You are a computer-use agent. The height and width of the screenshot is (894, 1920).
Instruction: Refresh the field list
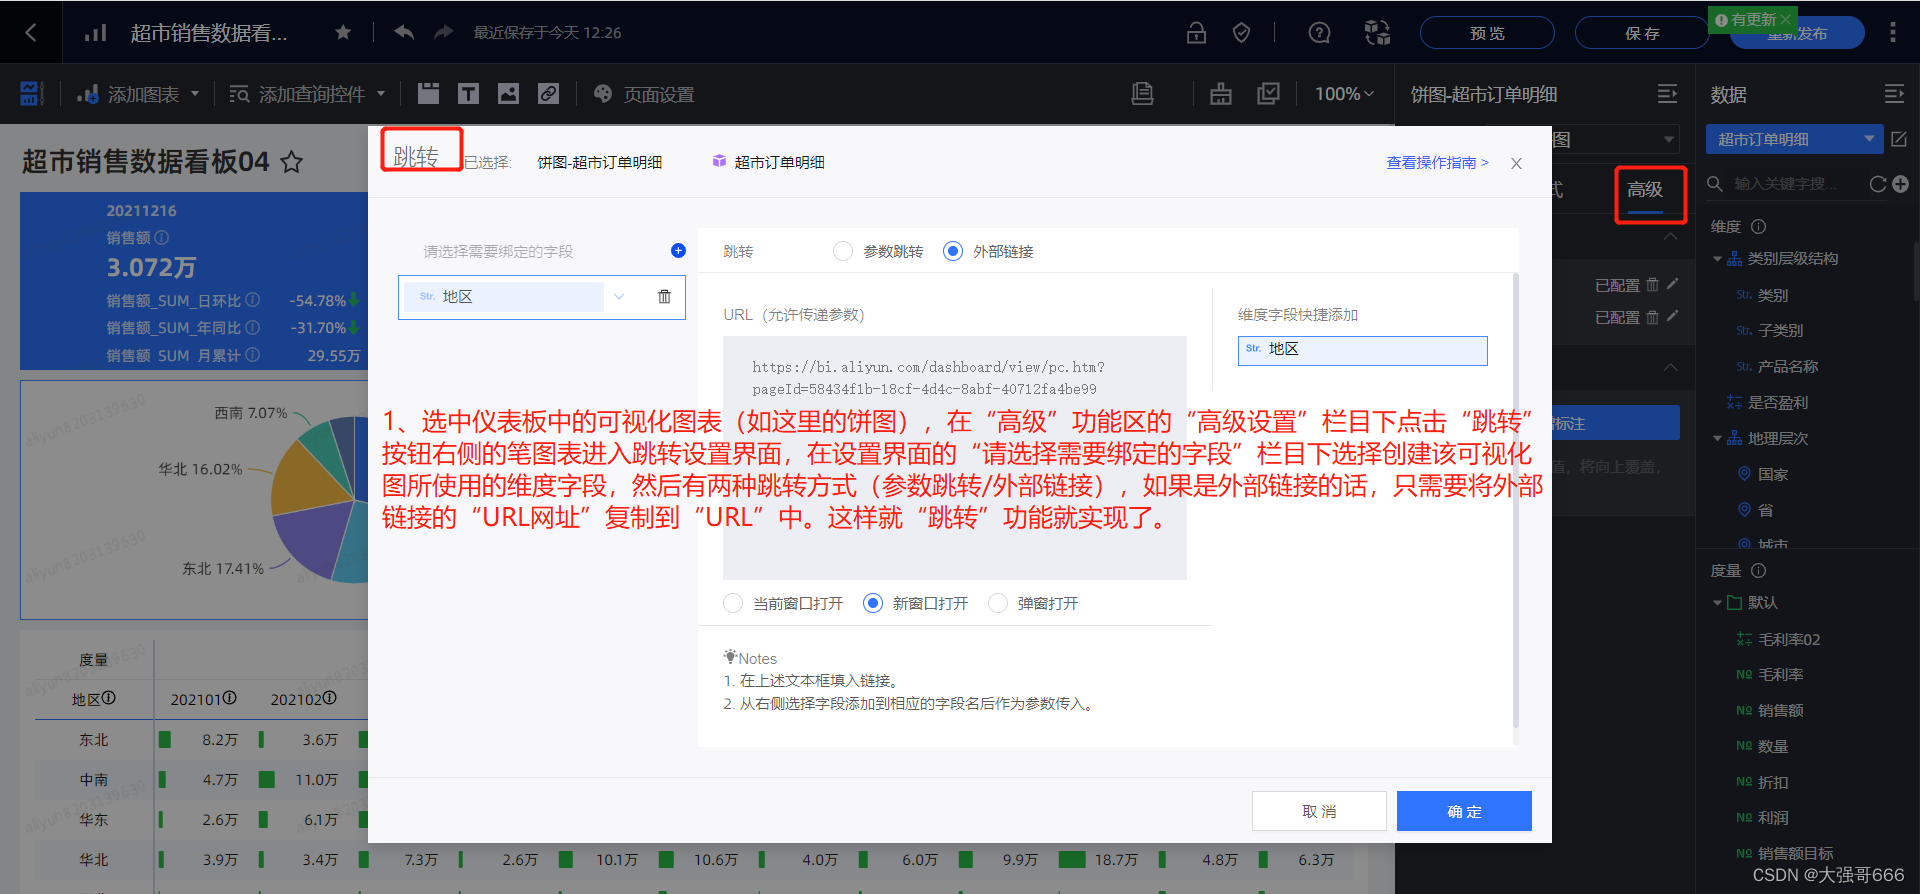(1877, 184)
